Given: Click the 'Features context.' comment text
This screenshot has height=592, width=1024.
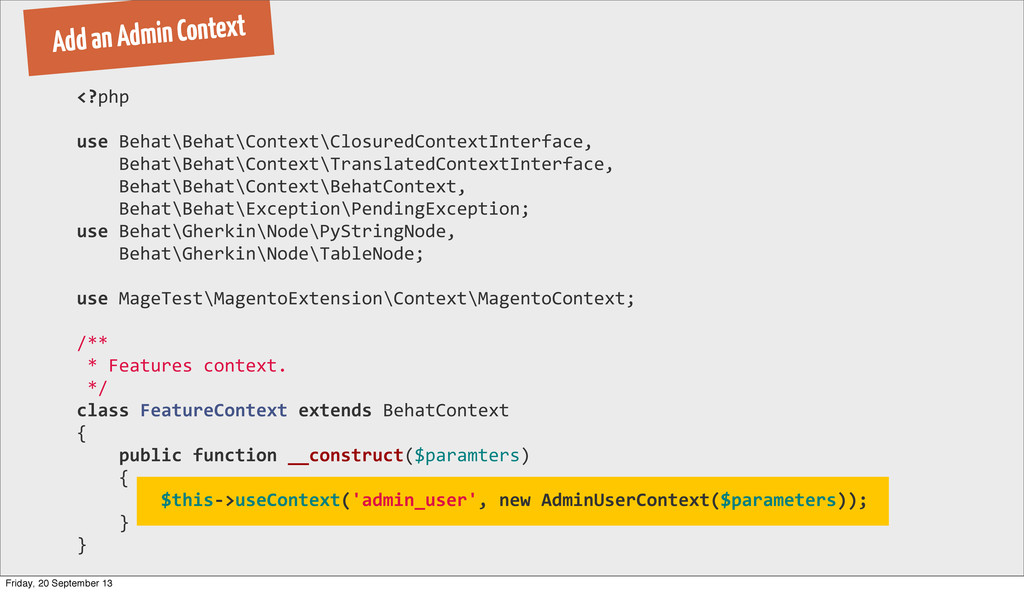Looking at the screenshot, I should [197, 366].
